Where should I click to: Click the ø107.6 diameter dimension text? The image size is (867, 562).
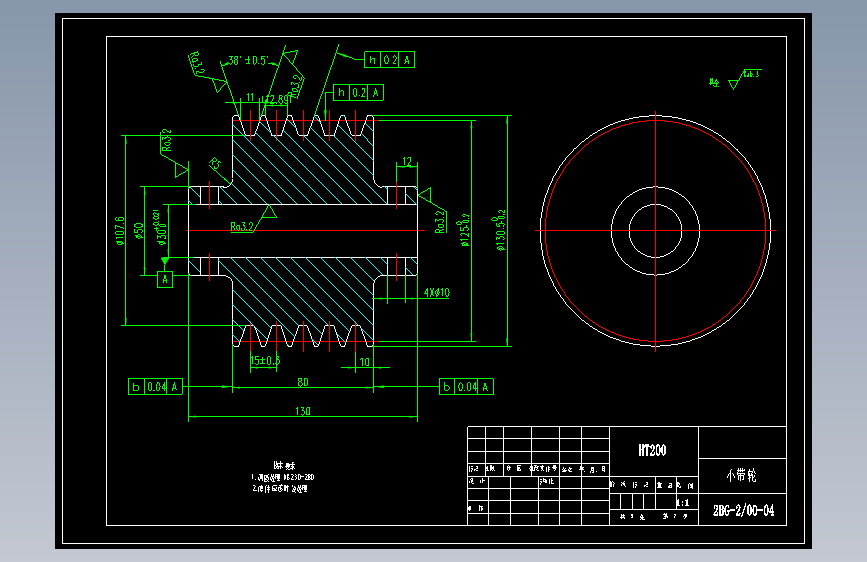120,231
